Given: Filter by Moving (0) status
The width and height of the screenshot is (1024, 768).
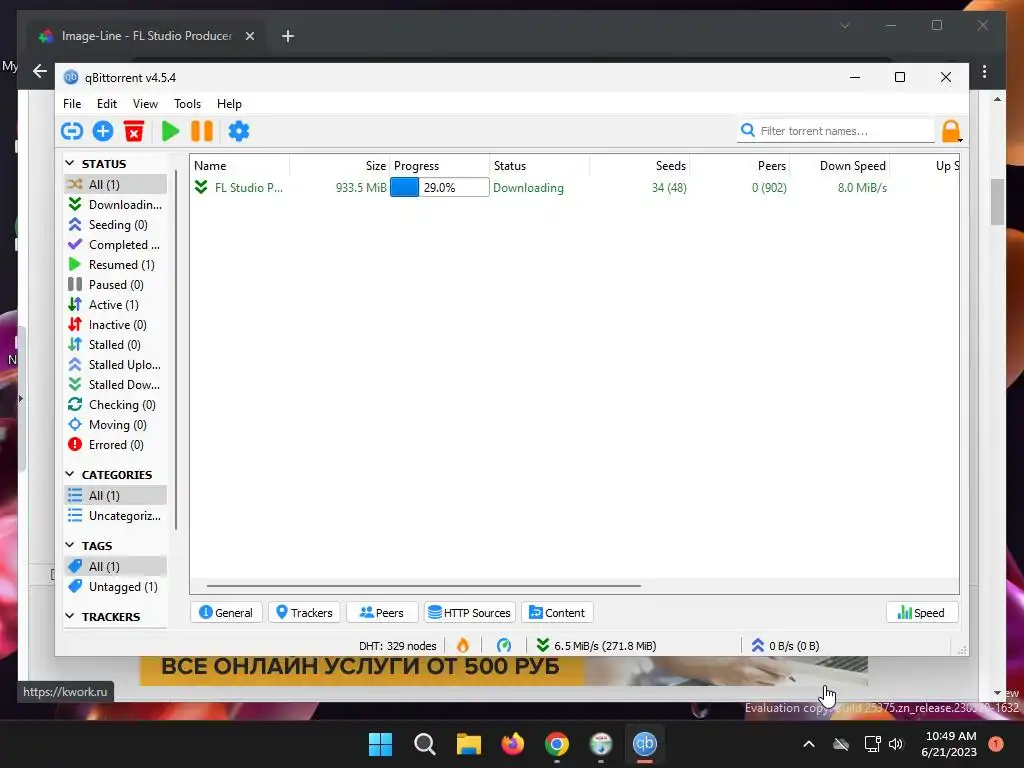Looking at the screenshot, I should point(116,425).
